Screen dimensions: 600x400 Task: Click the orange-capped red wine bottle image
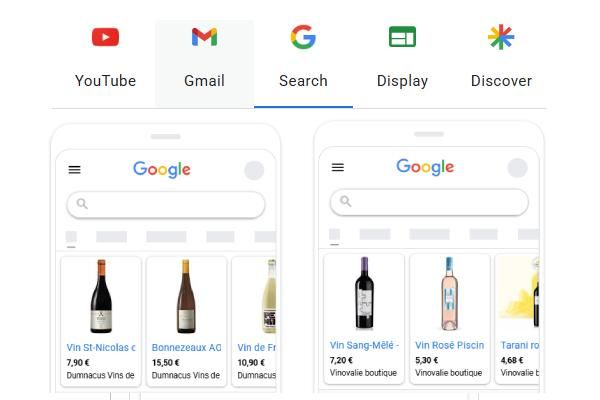coord(101,296)
